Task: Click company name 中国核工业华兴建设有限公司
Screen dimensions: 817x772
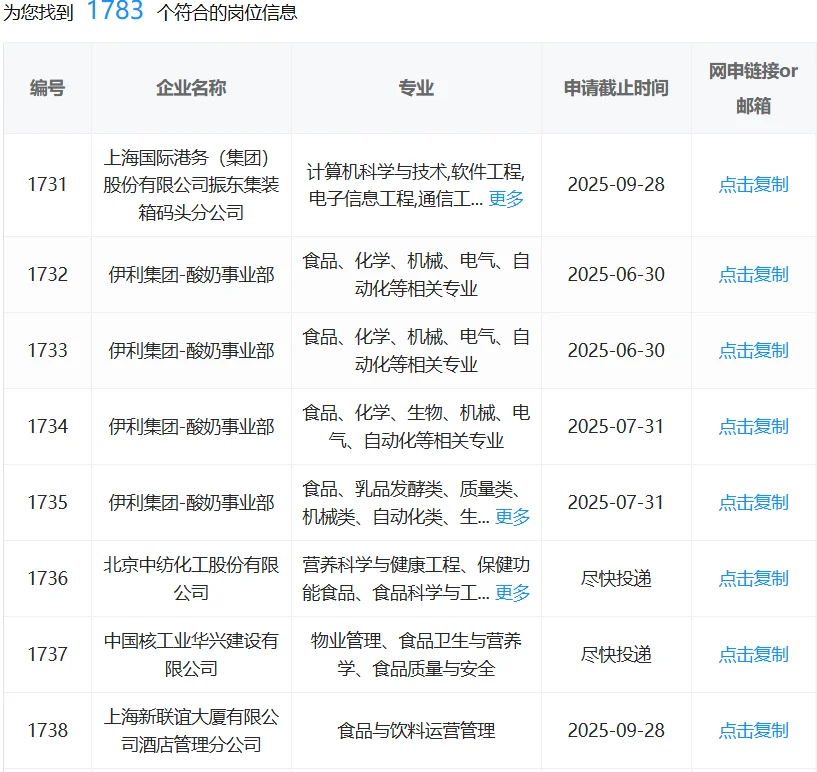Action: point(191,655)
